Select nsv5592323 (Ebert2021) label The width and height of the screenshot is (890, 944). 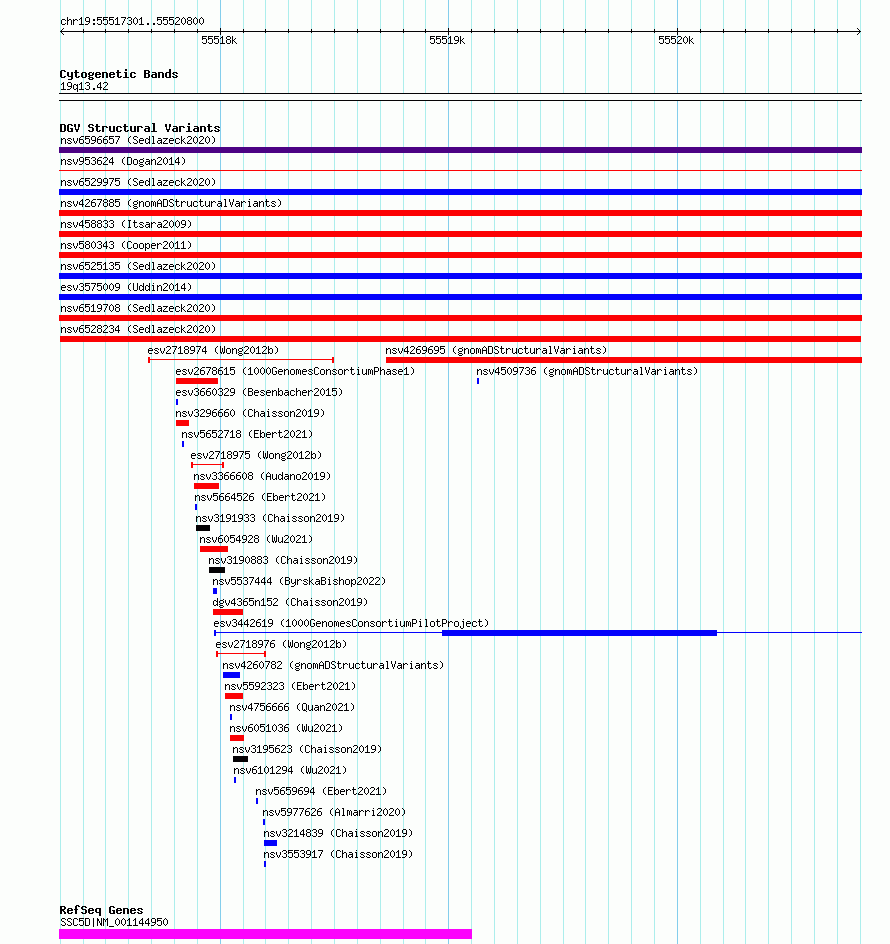coord(290,687)
